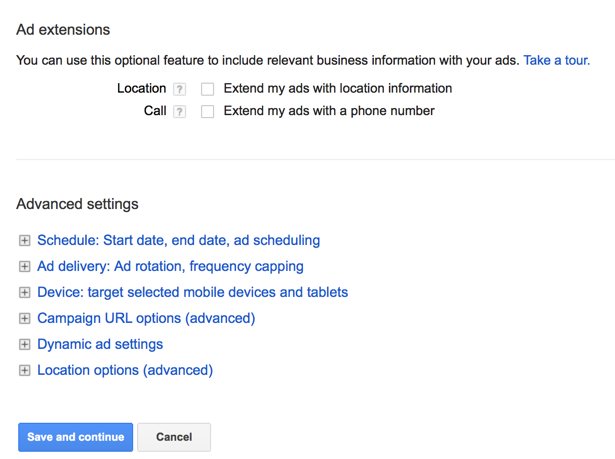Viewport: 615px width, 459px height.
Task: Click the Cancel button
Action: pos(174,437)
